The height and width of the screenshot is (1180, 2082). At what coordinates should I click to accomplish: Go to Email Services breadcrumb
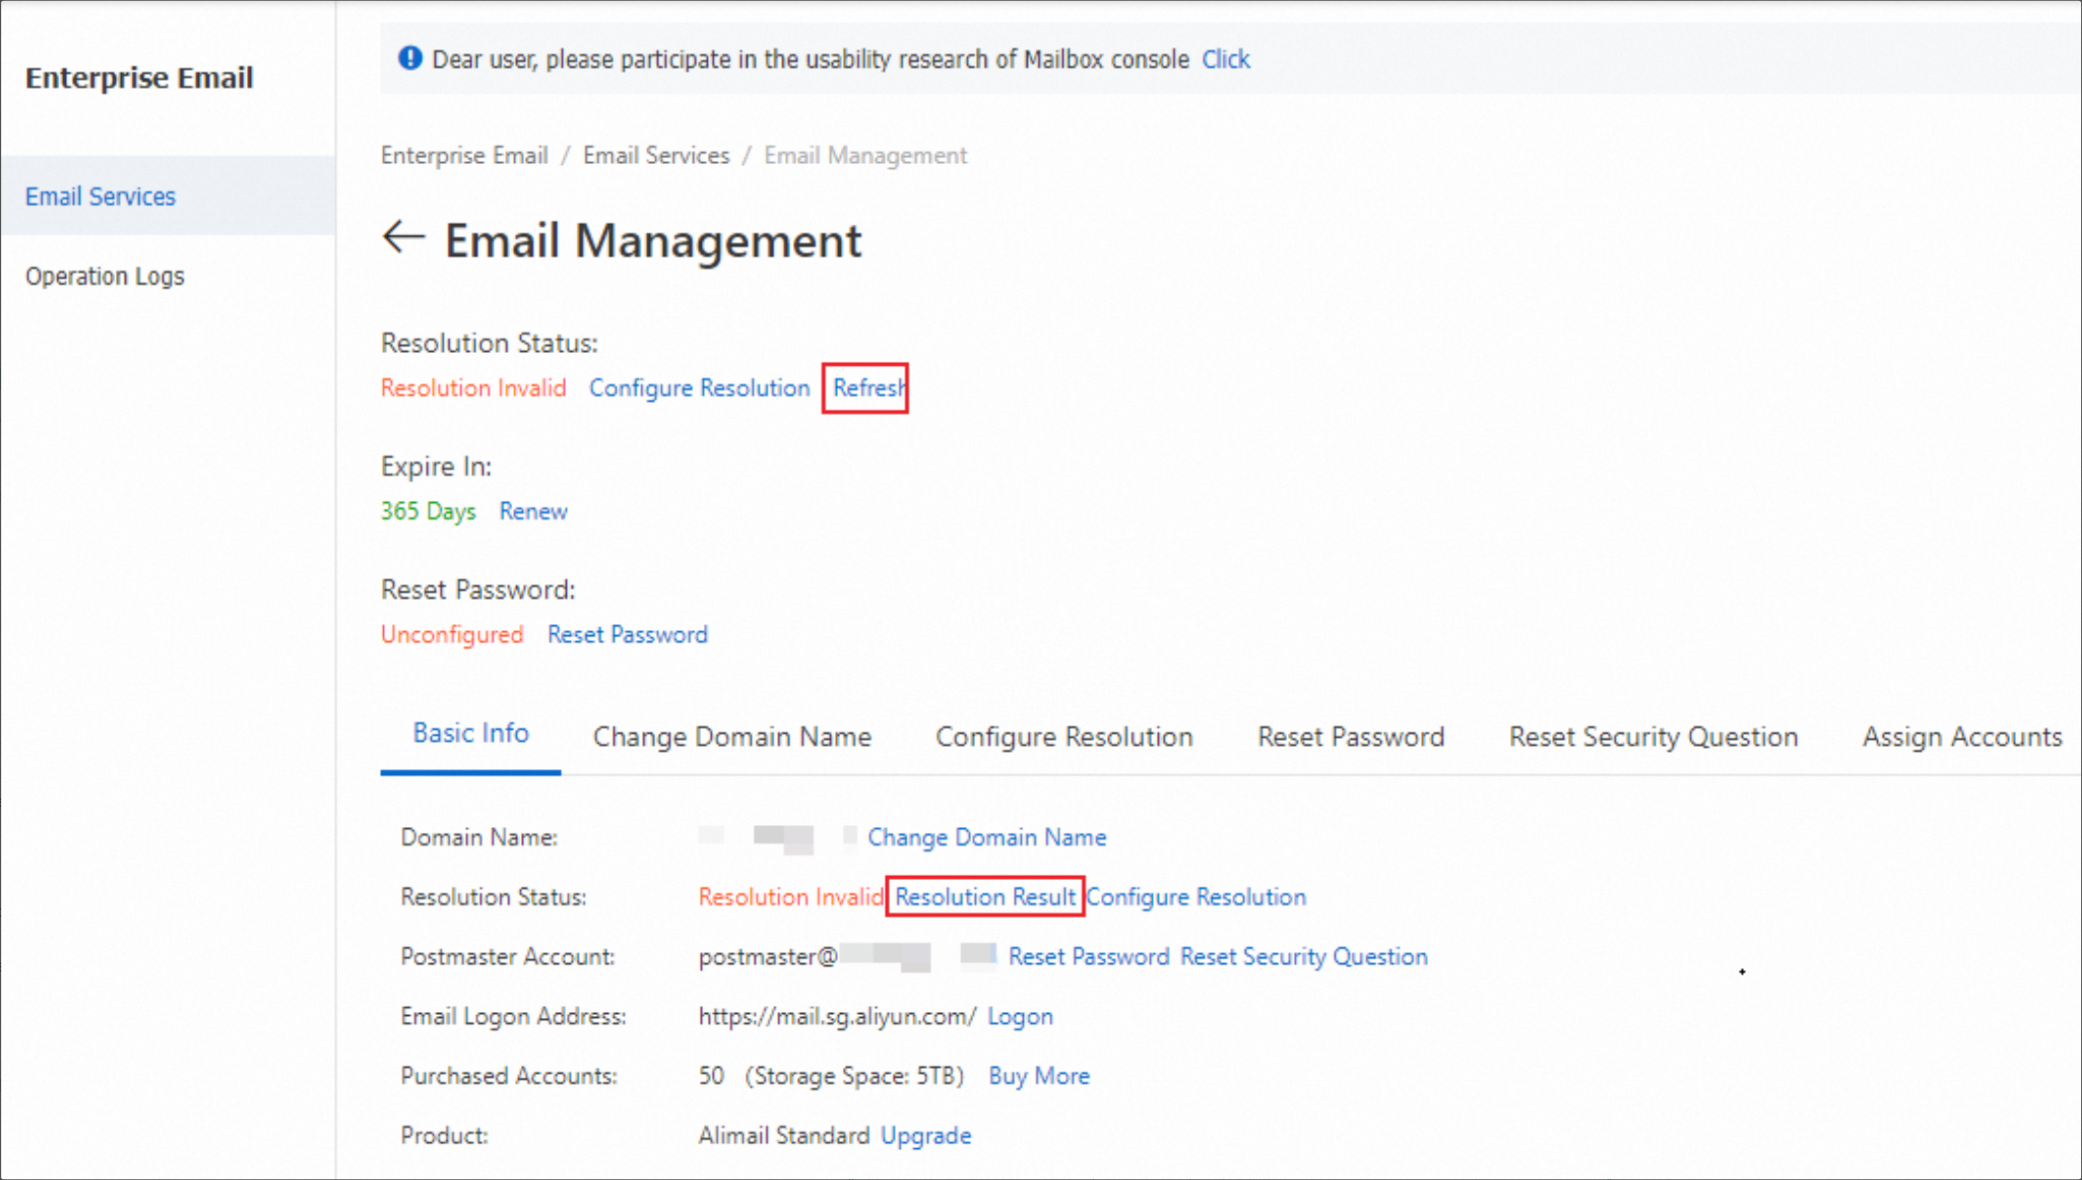pyautogui.click(x=656, y=156)
